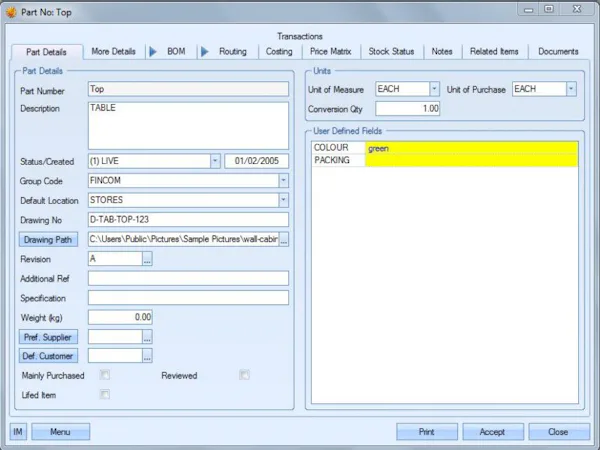Click the Conversion Qty field 1.00
Screen dimensions: 600x450
(x=408, y=109)
